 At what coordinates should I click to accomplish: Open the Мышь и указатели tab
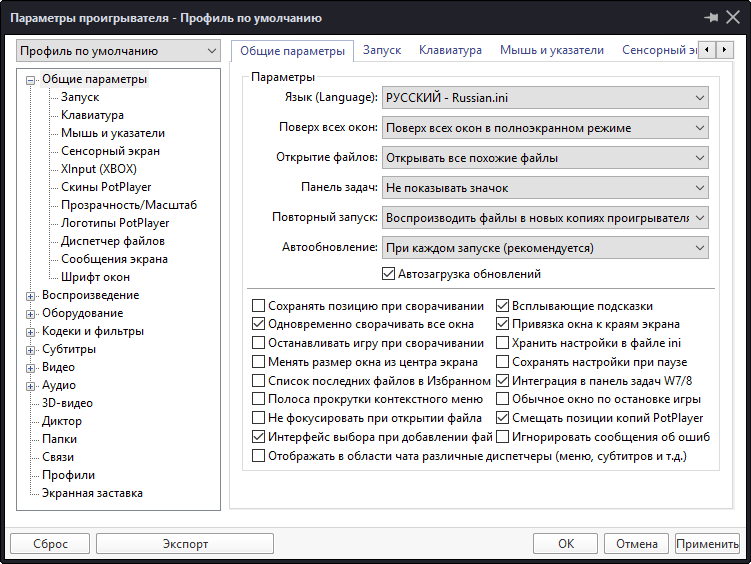pyautogui.click(x=552, y=50)
